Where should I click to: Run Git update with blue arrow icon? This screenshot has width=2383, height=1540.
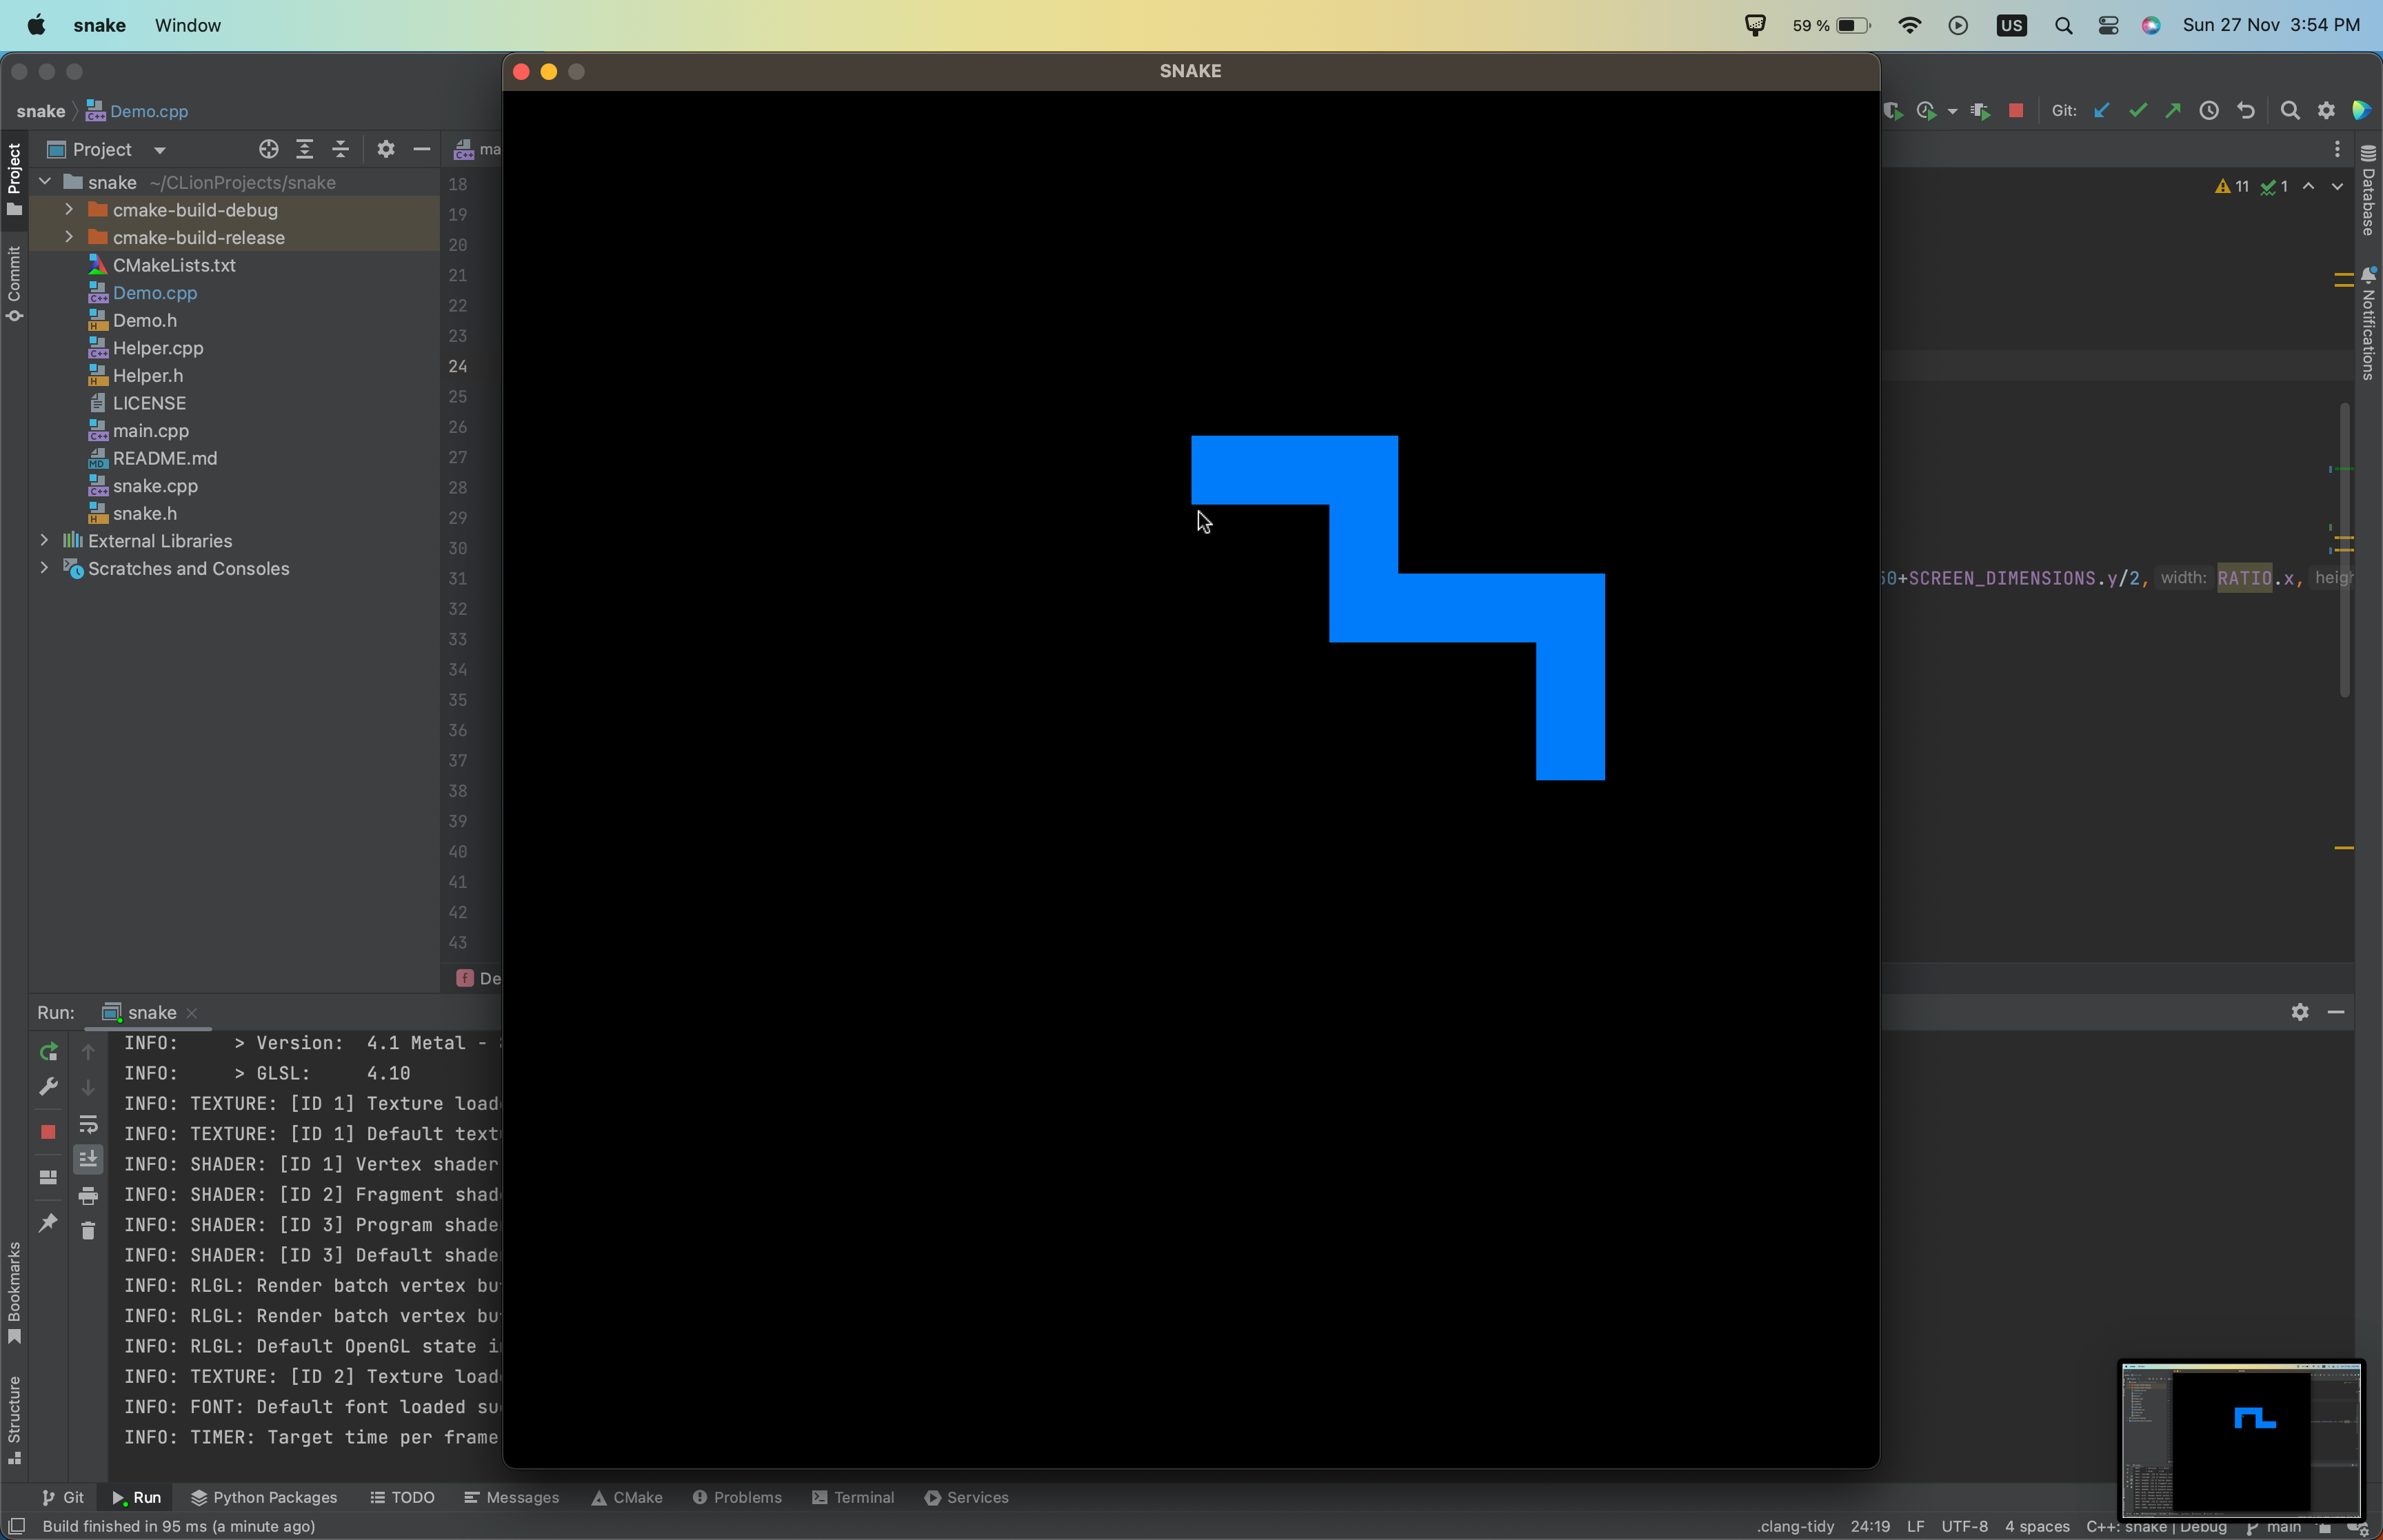(2102, 111)
